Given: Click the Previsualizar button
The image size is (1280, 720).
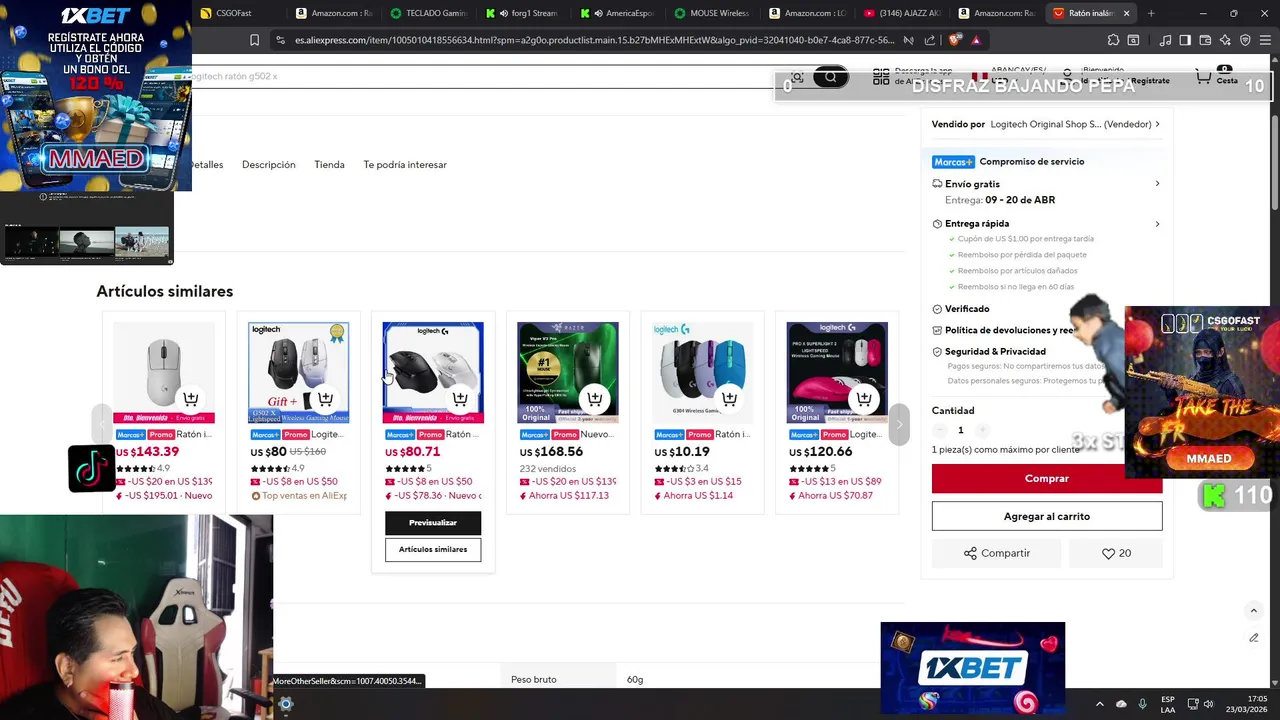Looking at the screenshot, I should point(433,523).
